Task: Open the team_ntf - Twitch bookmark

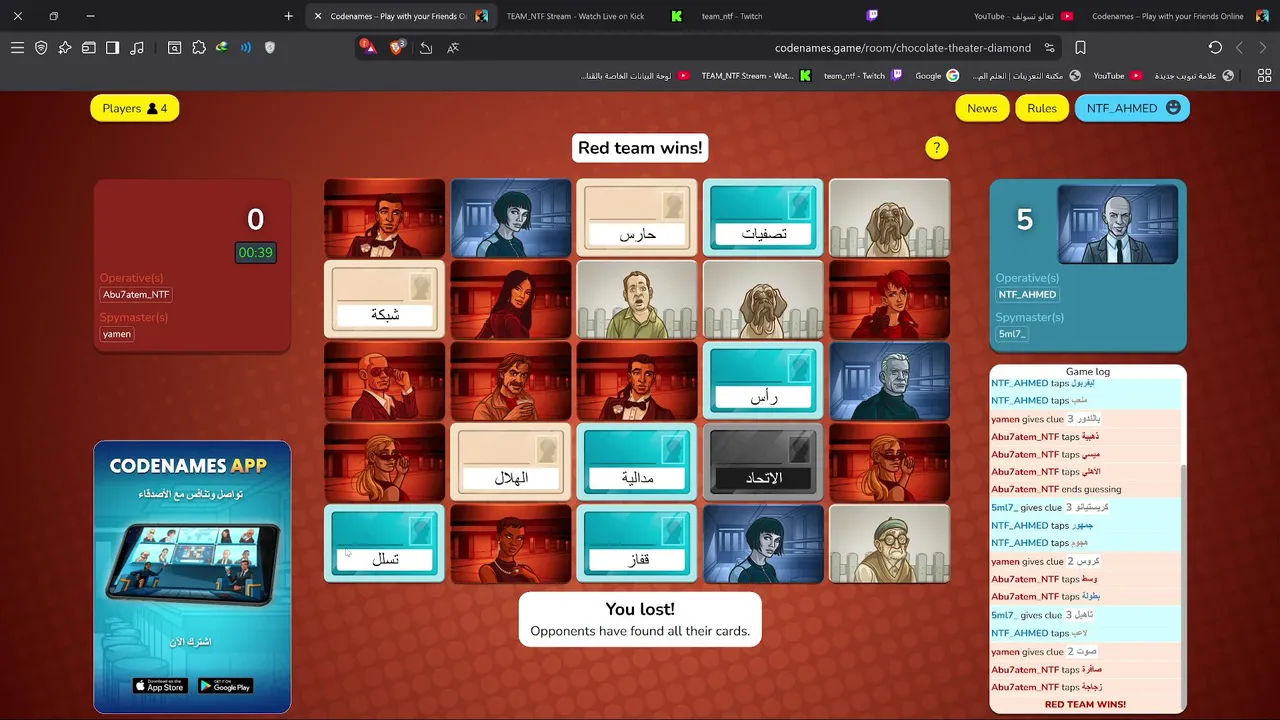Action: click(x=863, y=76)
